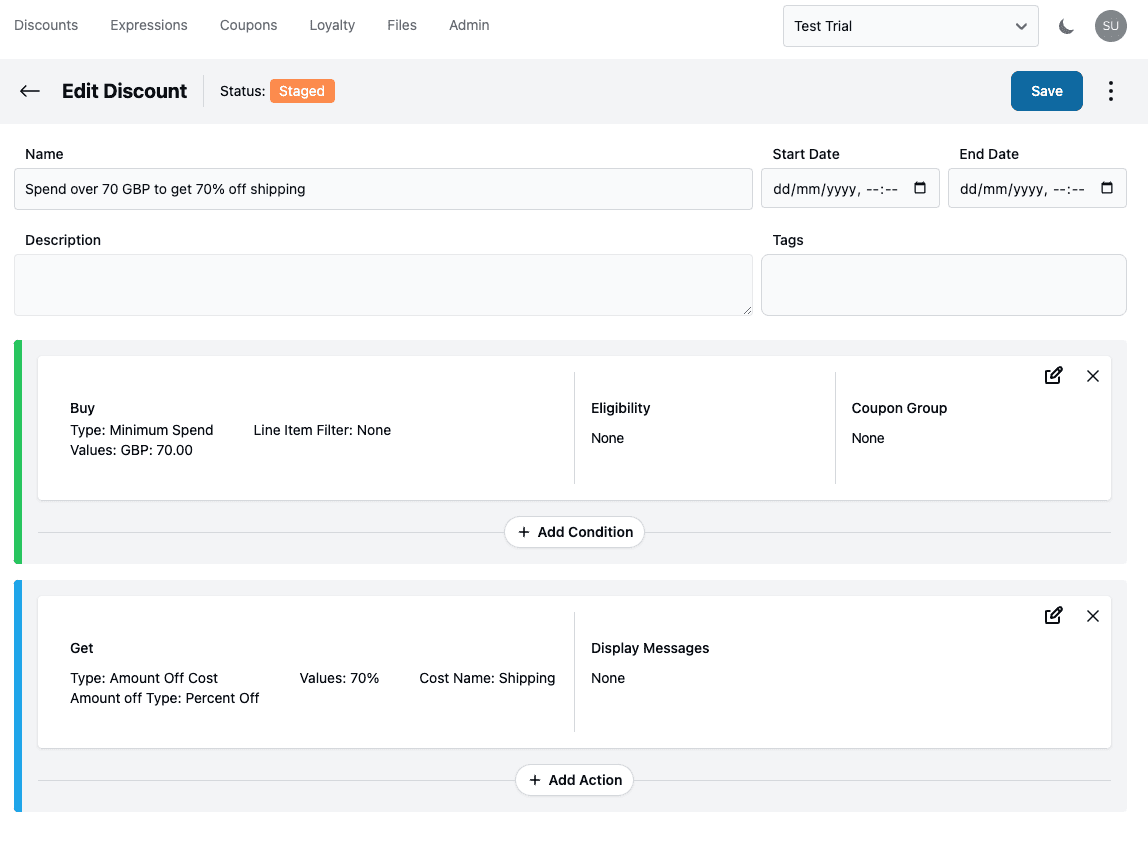Navigate back using the arrow icon
The height and width of the screenshot is (853, 1148).
point(29,91)
